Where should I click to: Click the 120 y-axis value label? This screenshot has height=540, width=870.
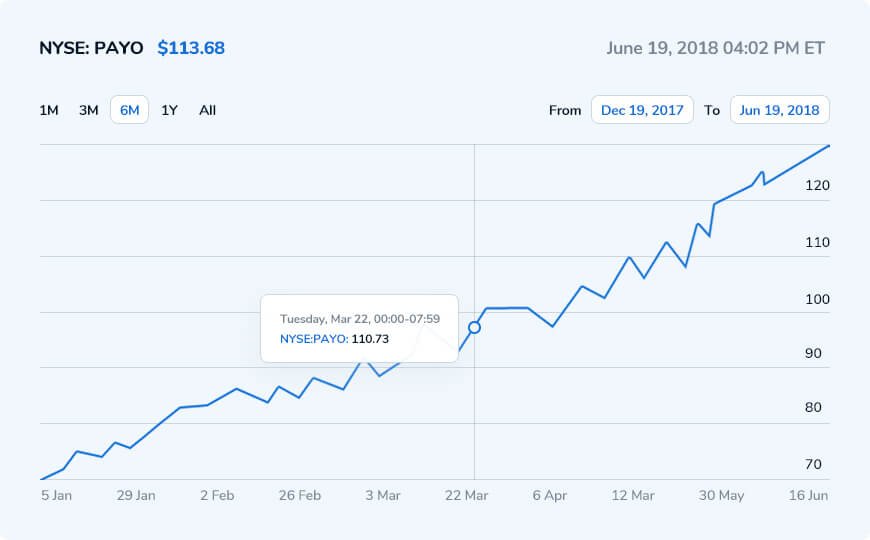(817, 186)
